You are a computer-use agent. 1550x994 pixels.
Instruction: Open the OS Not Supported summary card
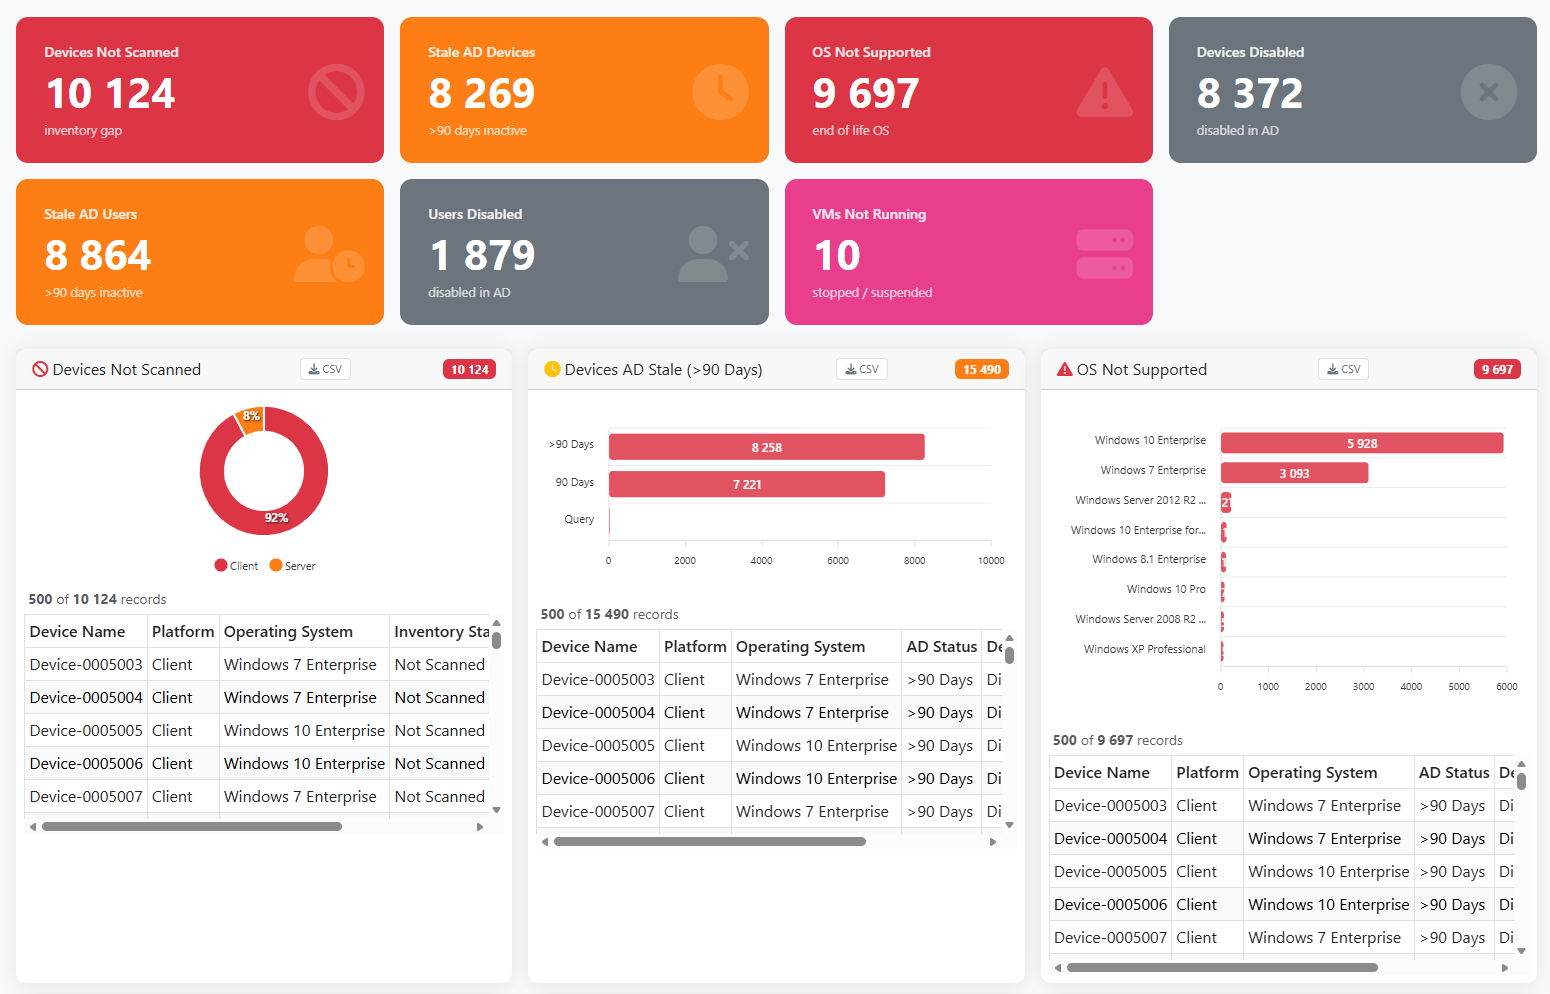969,90
